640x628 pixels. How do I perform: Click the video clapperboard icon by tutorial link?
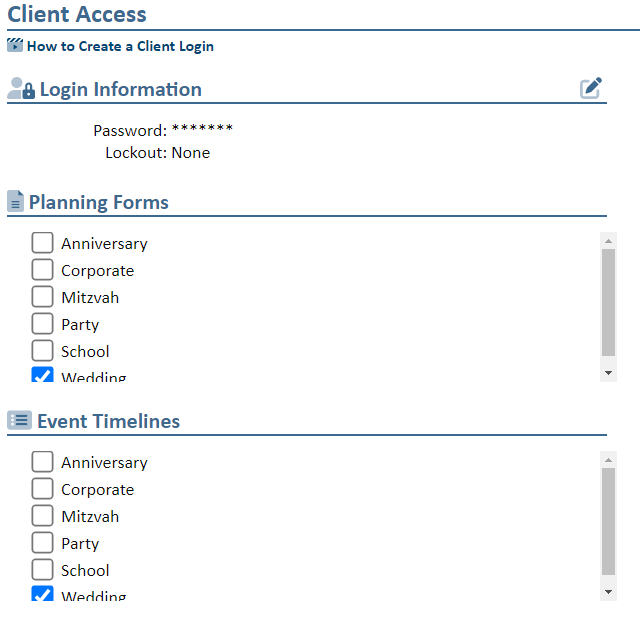[15, 45]
